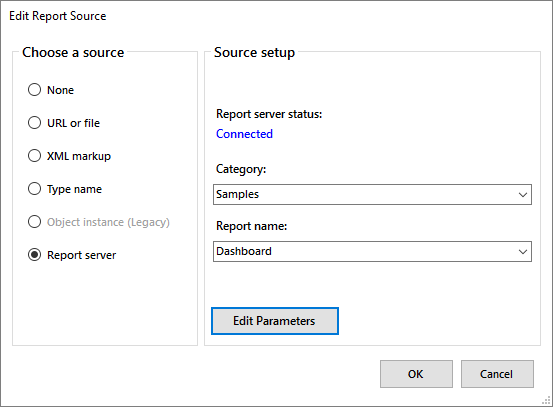Click the Source setup heading
Image resolution: width=553 pixels, height=407 pixels.
(x=254, y=53)
